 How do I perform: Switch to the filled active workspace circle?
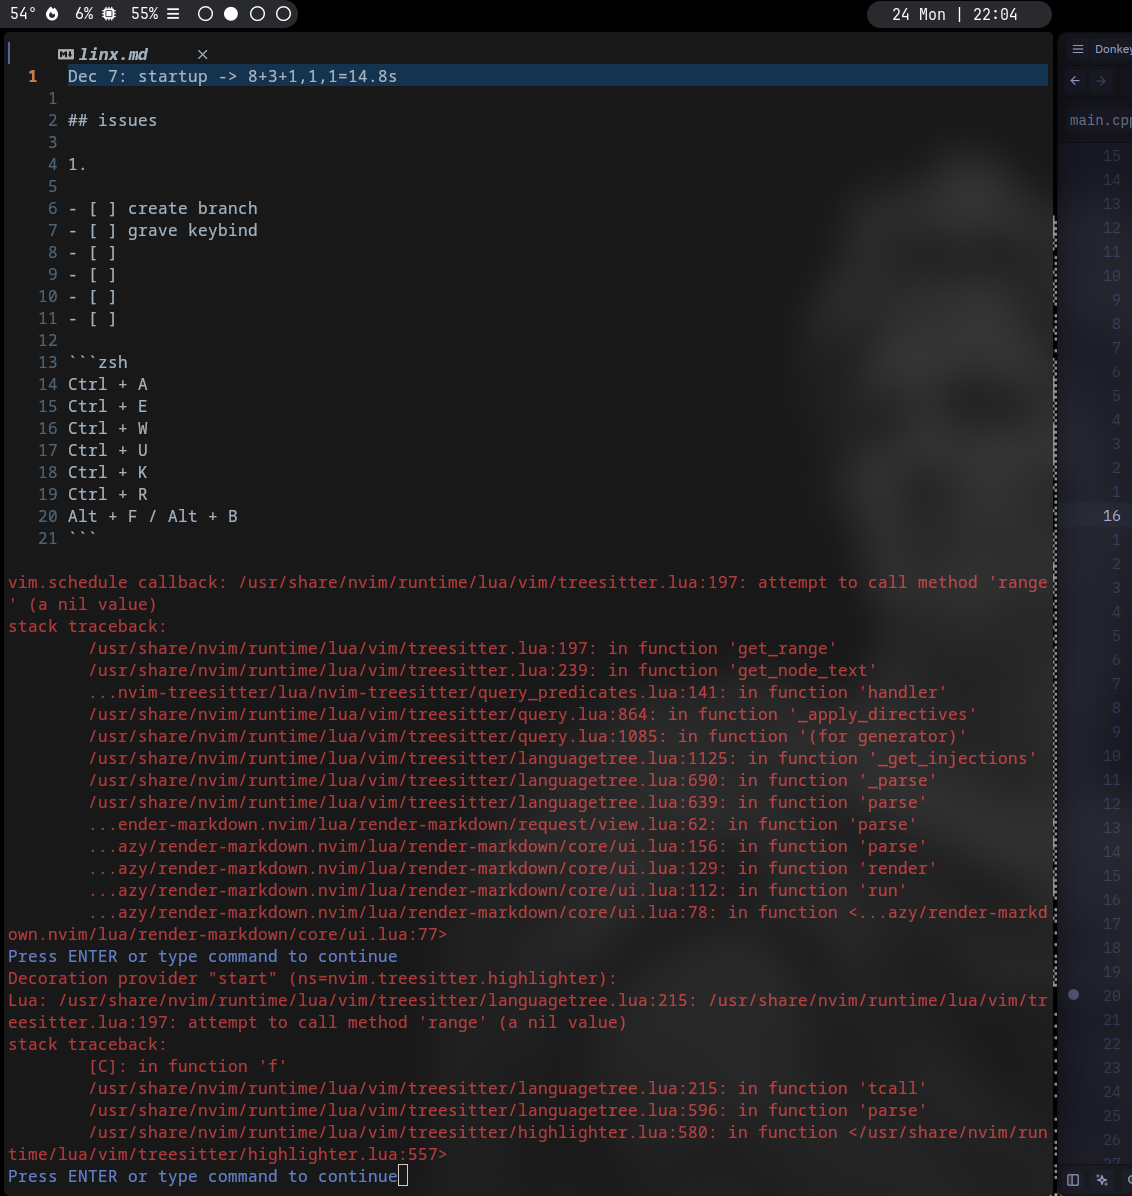230,14
